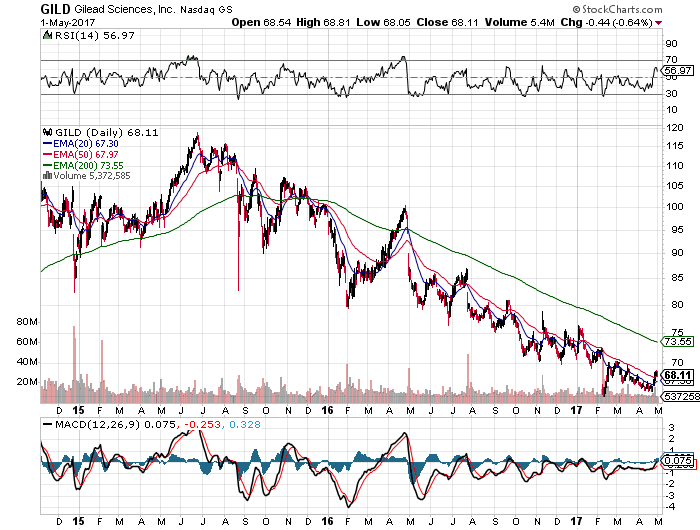Click the 20M volume axis label
The height and width of the screenshot is (530, 700).
click(x=27, y=382)
